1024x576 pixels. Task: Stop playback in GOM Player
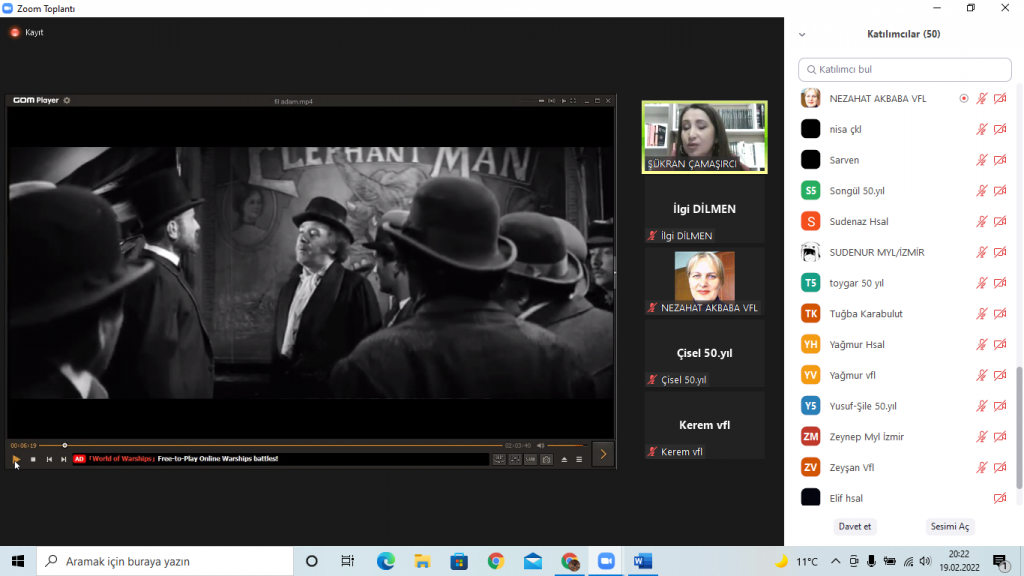pos(33,458)
